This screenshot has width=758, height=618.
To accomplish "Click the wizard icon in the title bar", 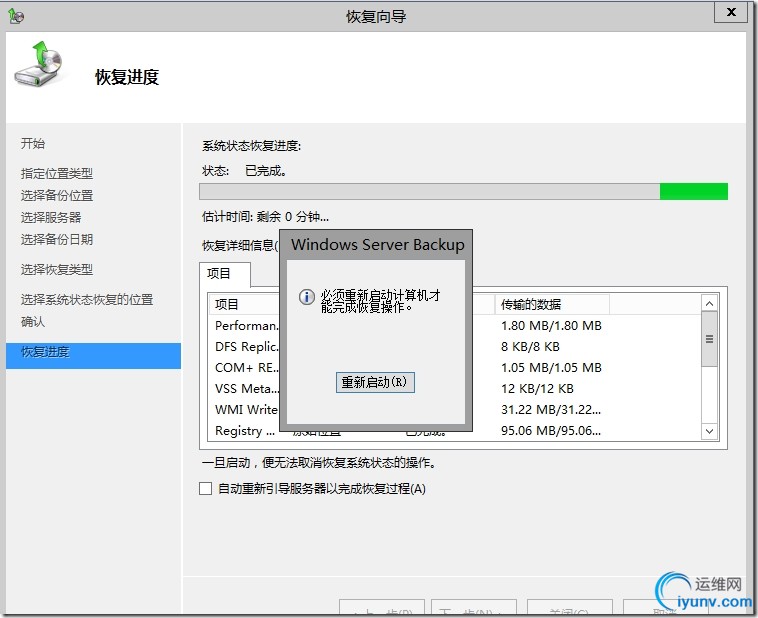I will pyautogui.click(x=16, y=16).
